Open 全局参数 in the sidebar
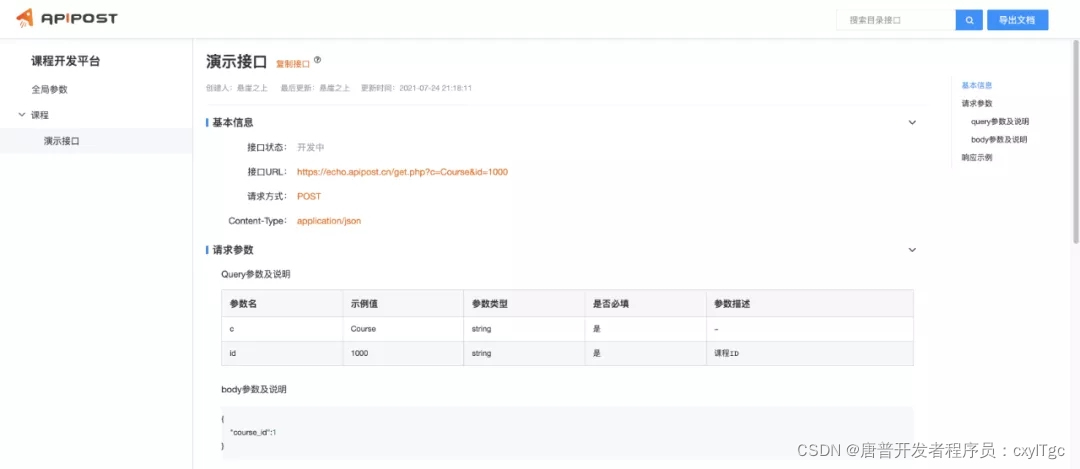Viewport: 1080px width, 469px height. click(x=50, y=90)
